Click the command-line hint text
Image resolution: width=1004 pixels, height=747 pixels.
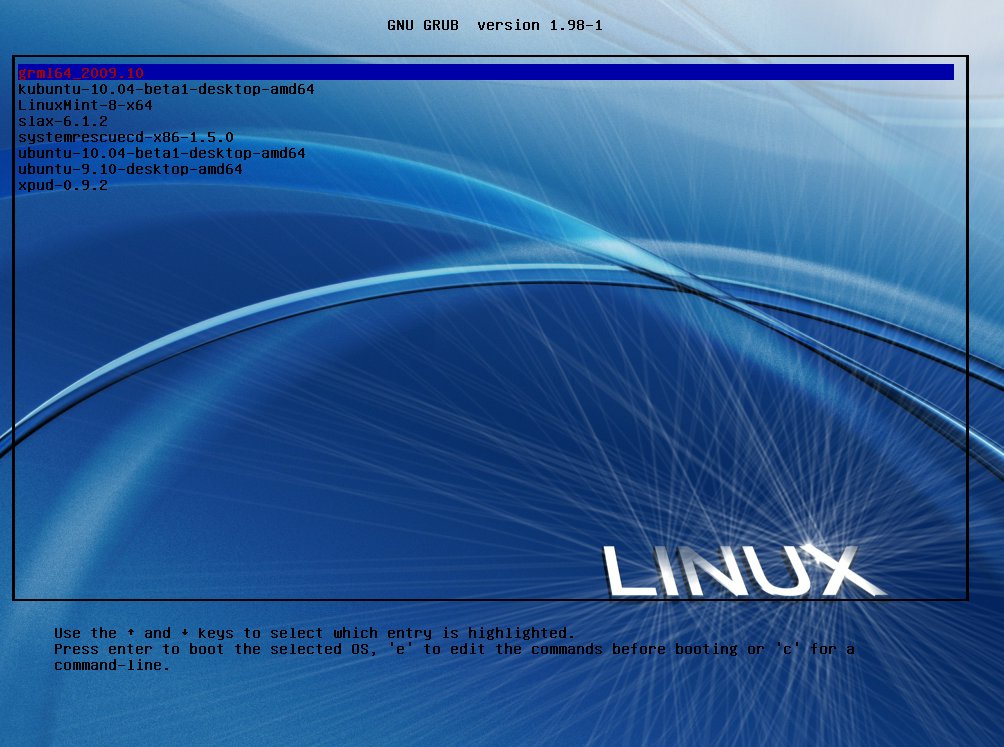(110, 664)
